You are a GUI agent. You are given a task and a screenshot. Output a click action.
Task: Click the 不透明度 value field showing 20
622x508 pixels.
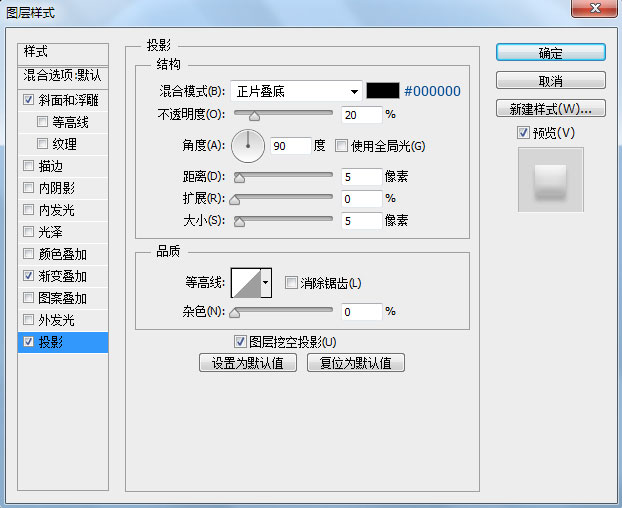point(362,115)
